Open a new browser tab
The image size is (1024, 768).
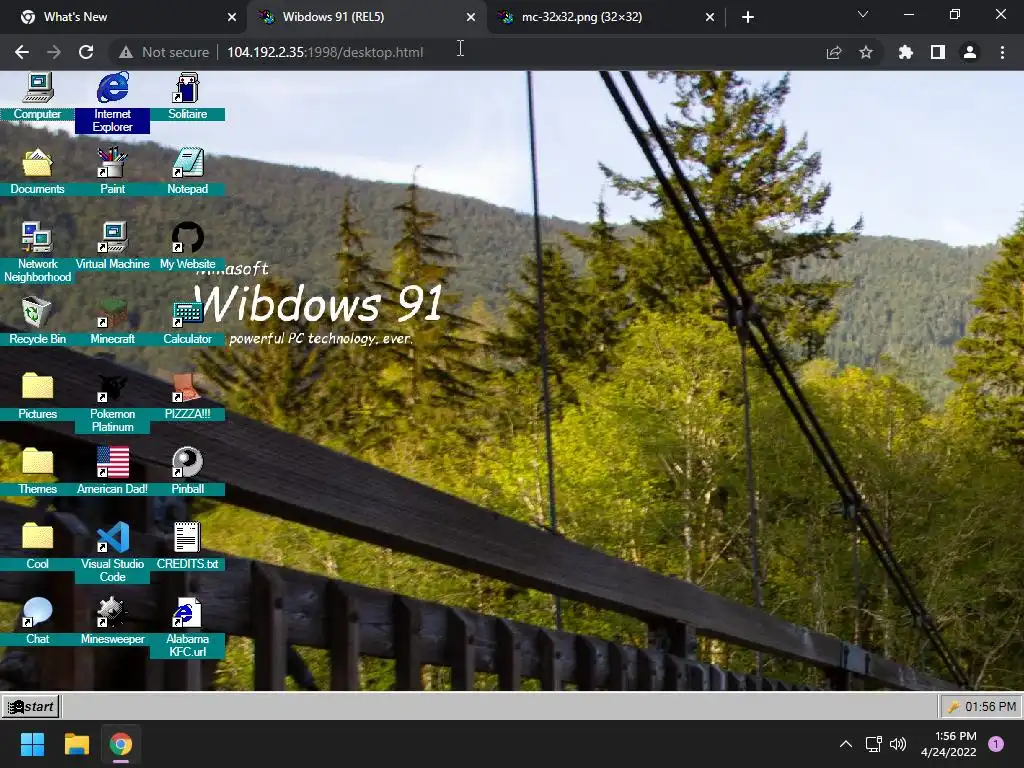click(748, 18)
